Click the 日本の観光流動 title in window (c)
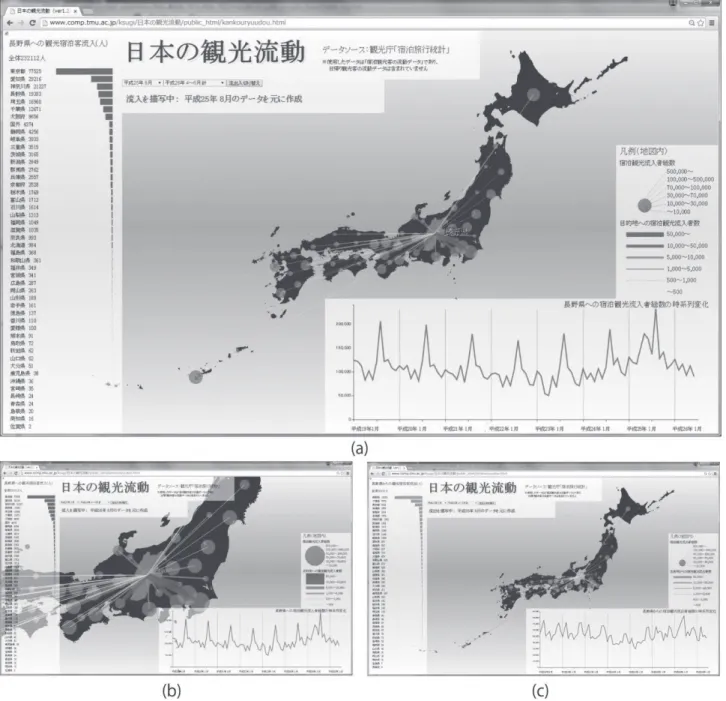The width and height of the screenshot is (726, 701). [x=472, y=488]
